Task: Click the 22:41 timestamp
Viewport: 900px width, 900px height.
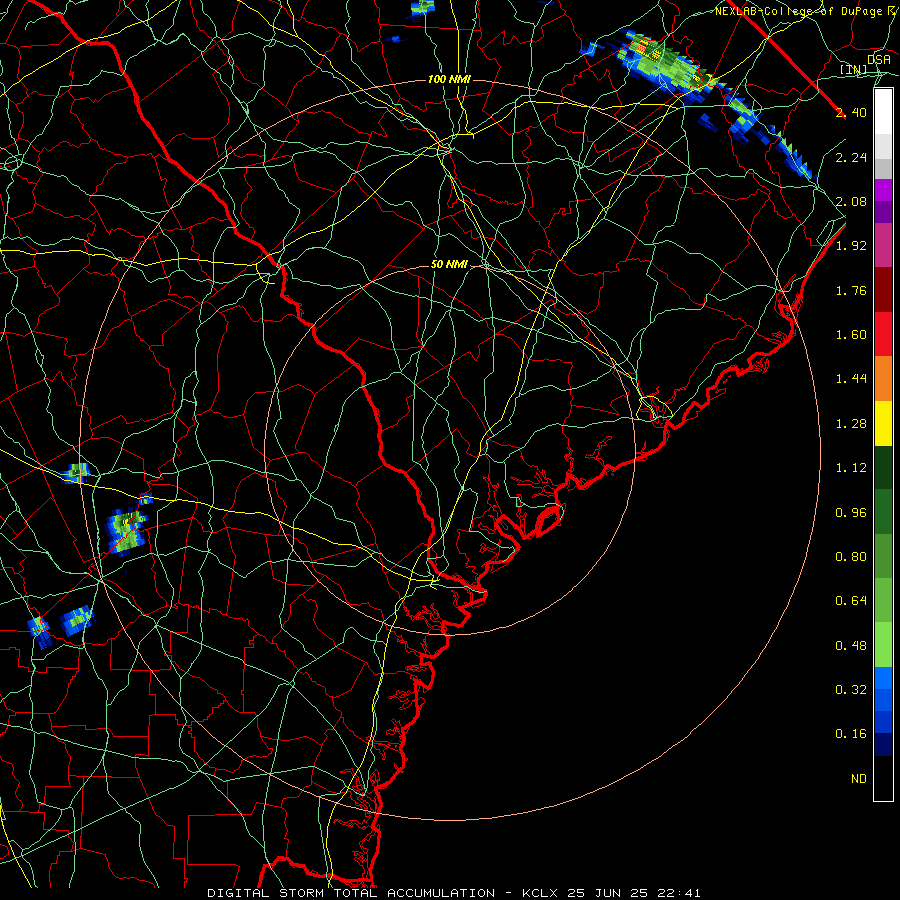Action: [678, 893]
